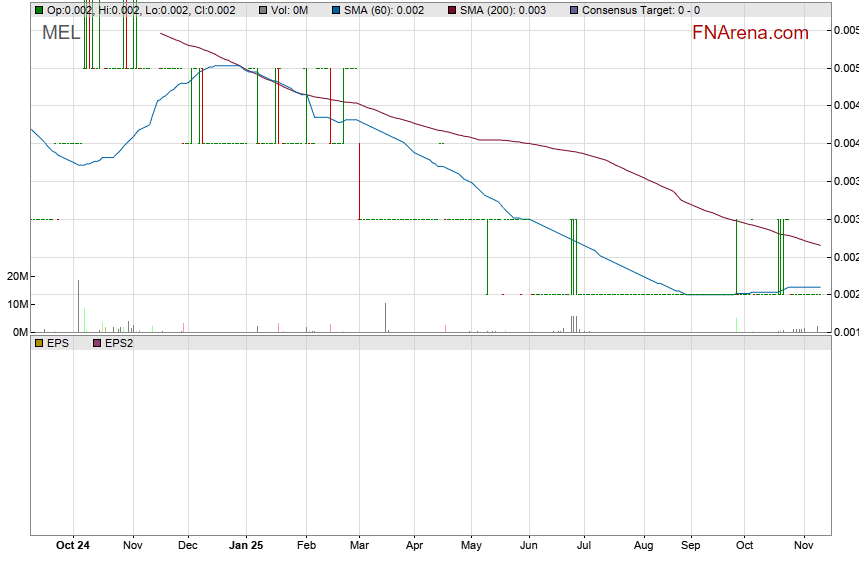
Task: Select the MEL ticker label
Action: [62, 33]
